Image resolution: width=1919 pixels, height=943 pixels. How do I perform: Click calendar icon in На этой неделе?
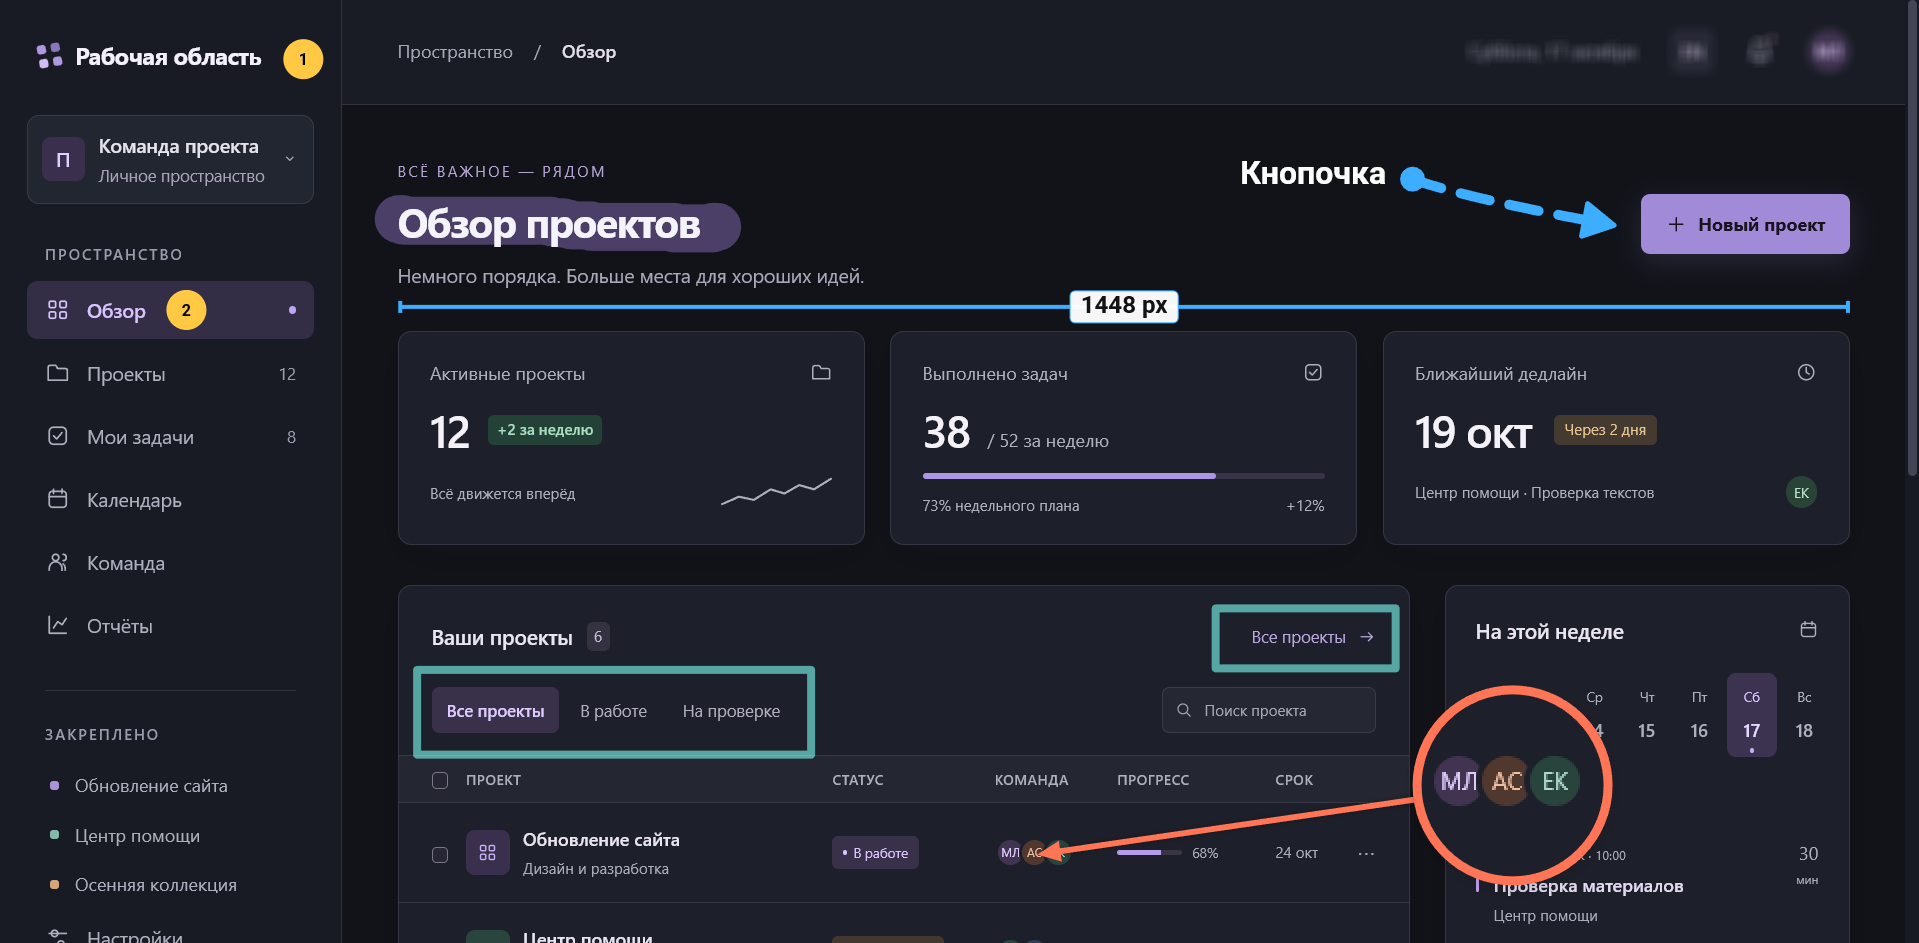point(1808,629)
